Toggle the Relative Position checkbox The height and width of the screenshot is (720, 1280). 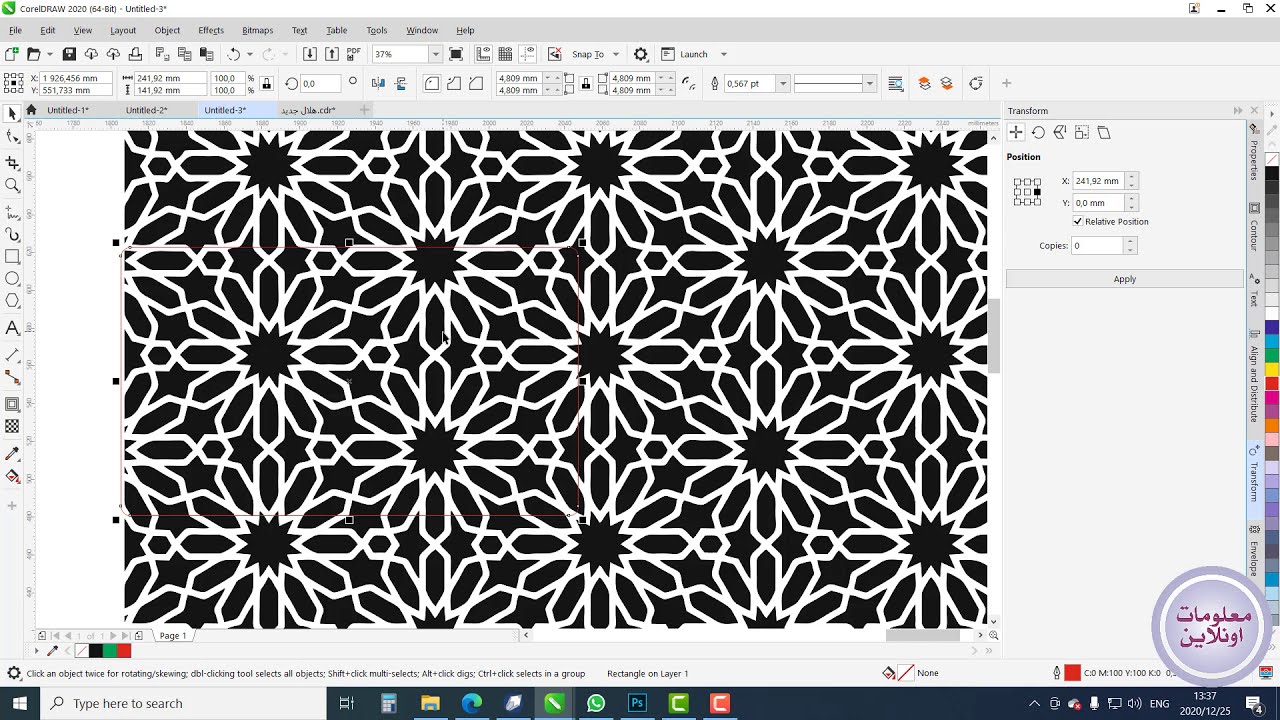point(1078,221)
